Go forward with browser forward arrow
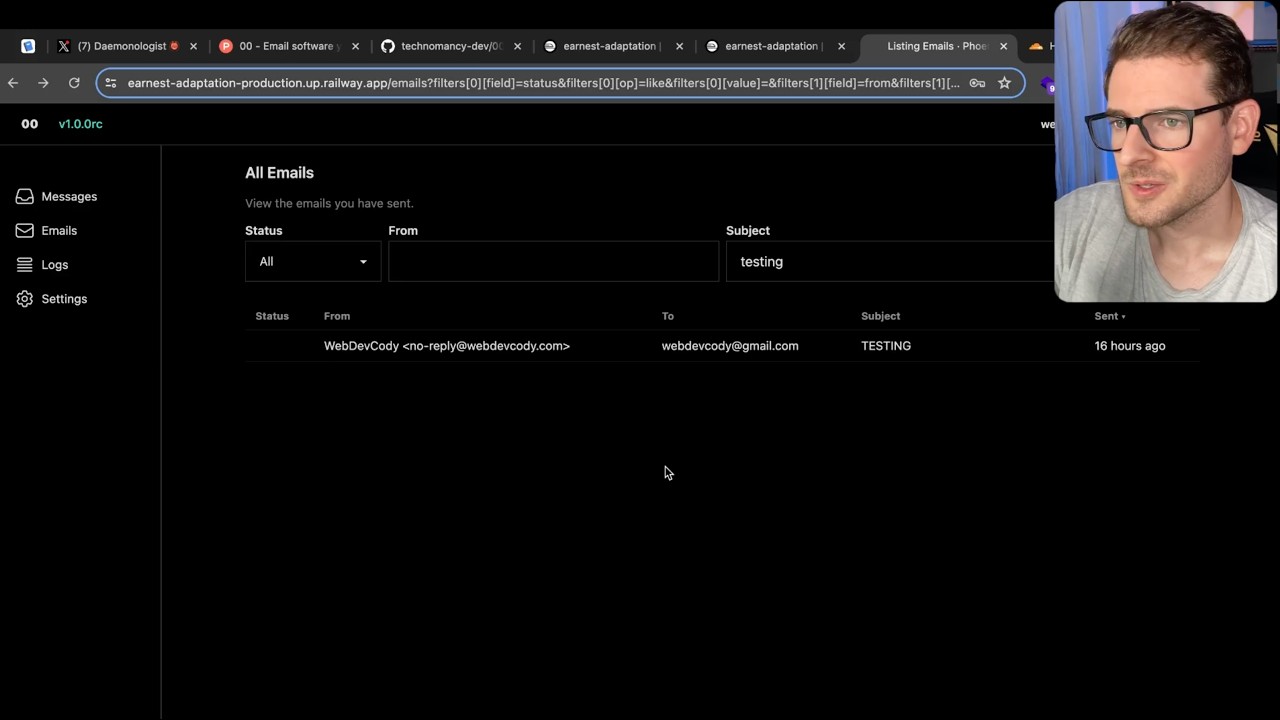Screen dimensions: 1280x720 (x=43, y=83)
